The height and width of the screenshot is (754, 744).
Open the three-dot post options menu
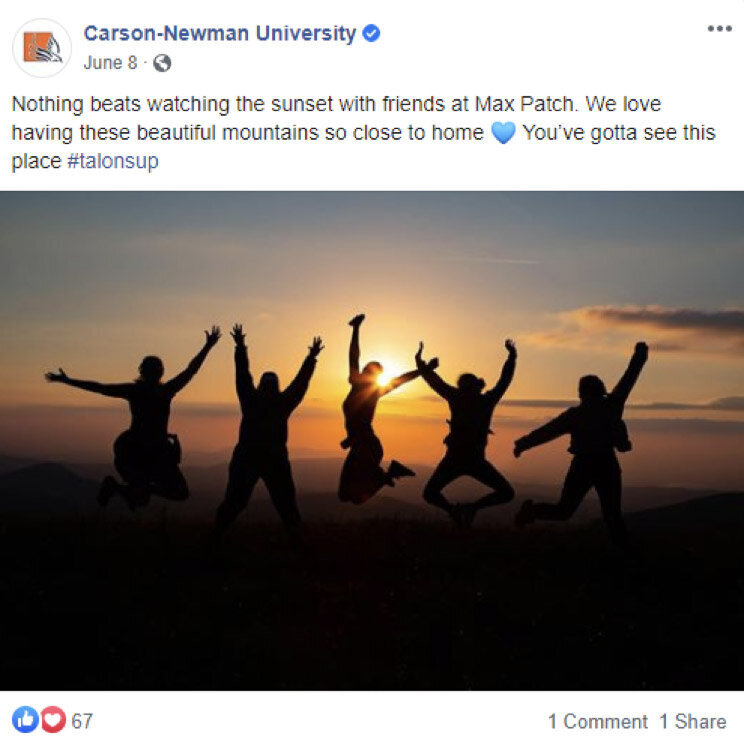719,29
